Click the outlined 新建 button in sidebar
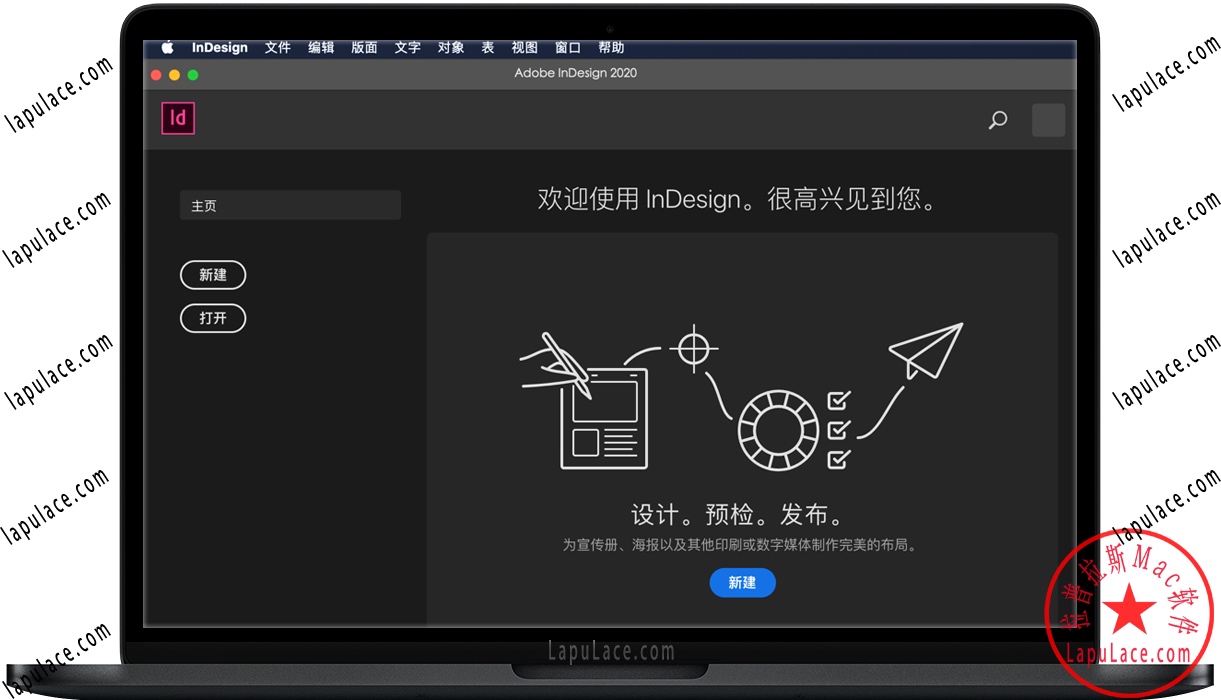Screen dimensions: 1221x700 click(213, 275)
